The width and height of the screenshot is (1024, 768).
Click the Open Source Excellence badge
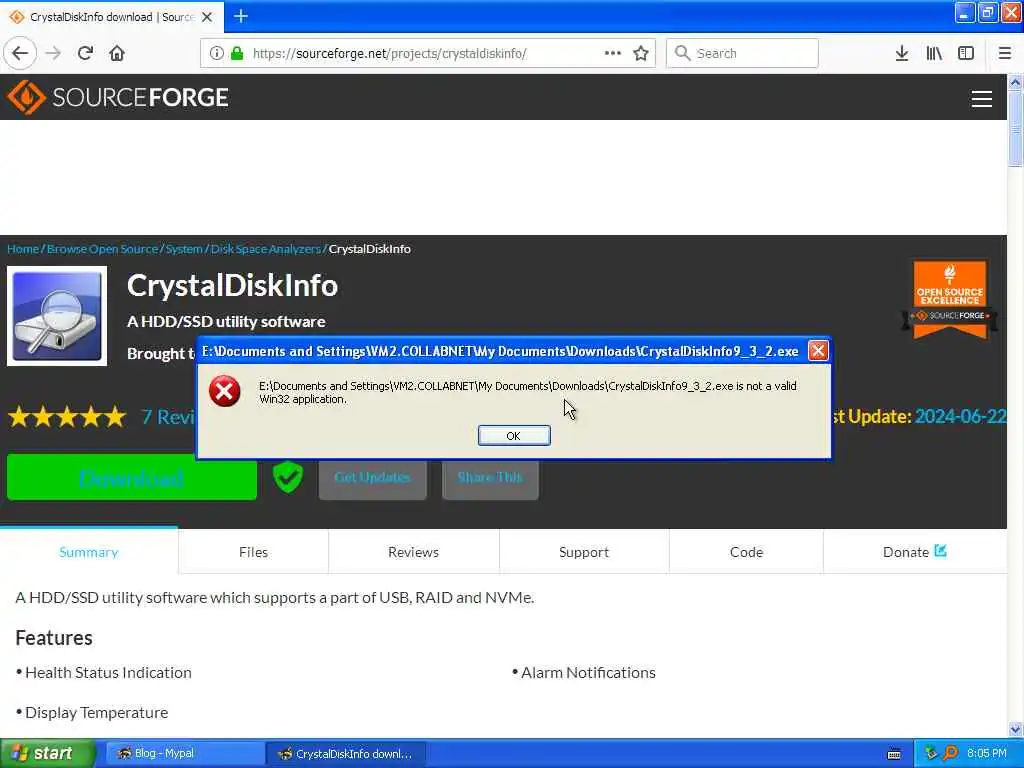950,300
